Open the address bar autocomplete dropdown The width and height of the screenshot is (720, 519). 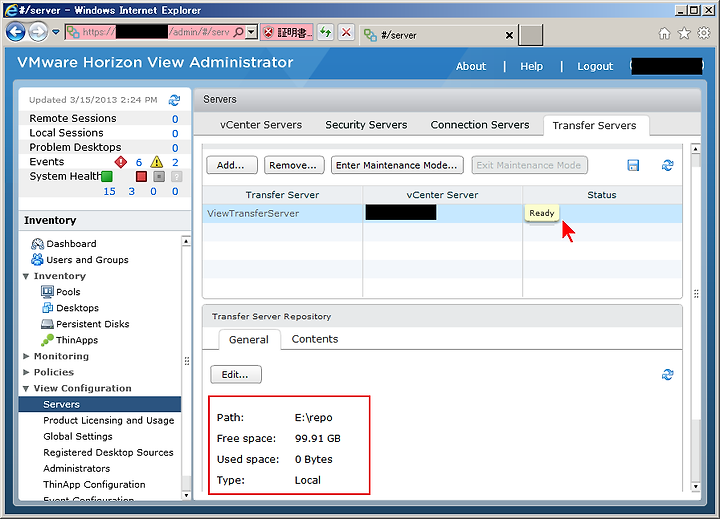pos(251,32)
